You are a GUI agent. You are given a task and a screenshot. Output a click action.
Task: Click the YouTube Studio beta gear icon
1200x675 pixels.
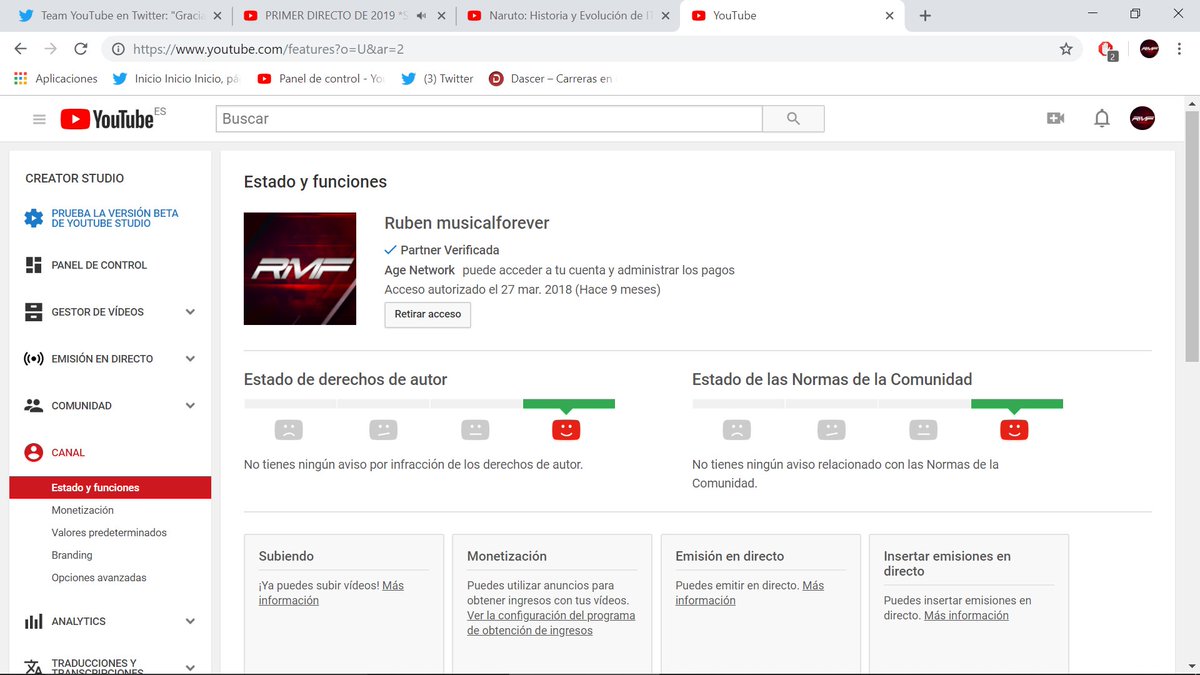tap(33, 218)
